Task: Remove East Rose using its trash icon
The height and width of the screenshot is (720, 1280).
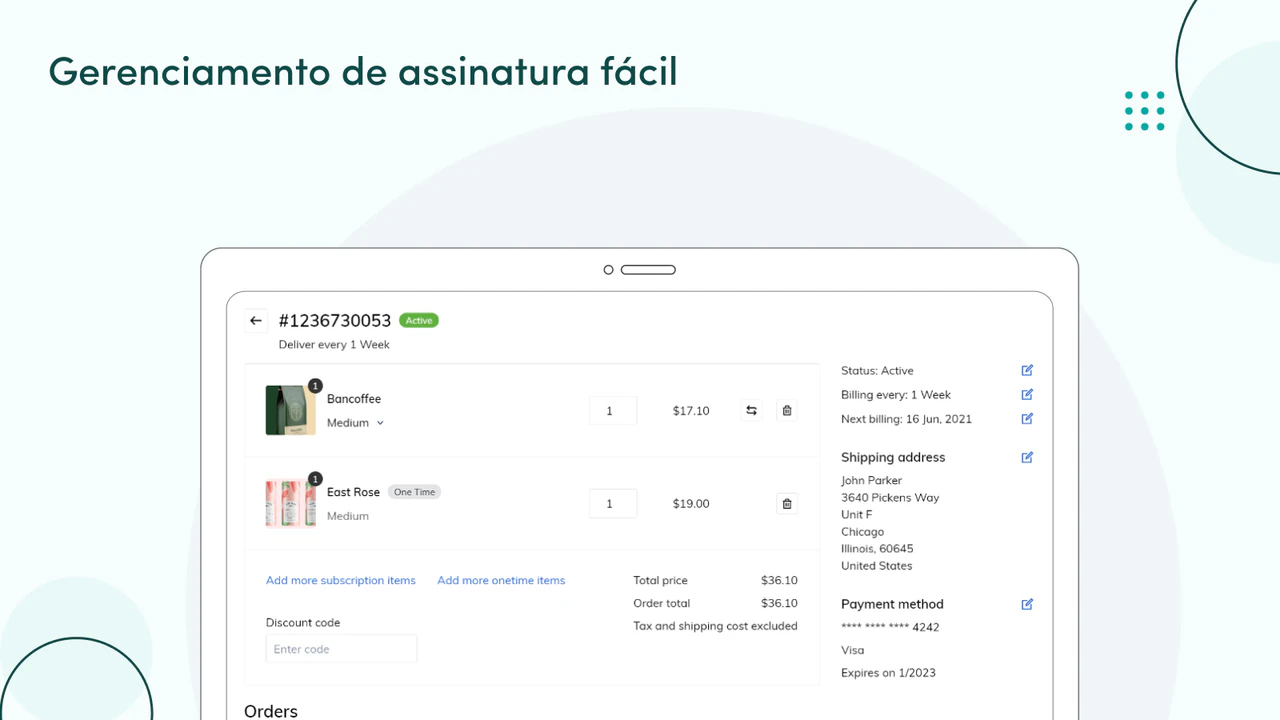Action: tap(787, 503)
